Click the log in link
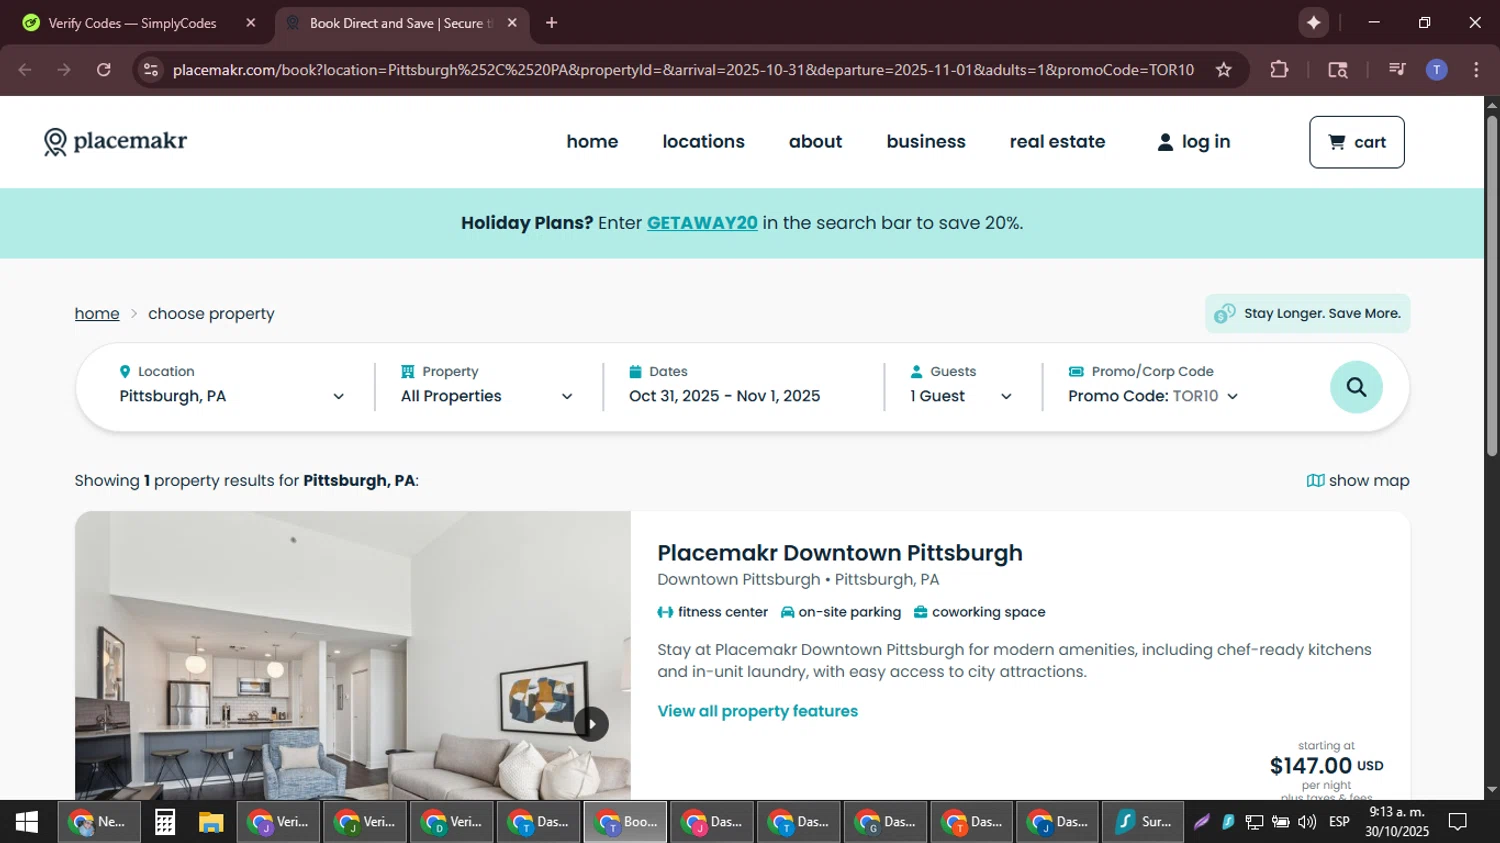This screenshot has height=843, width=1500. tap(1193, 142)
